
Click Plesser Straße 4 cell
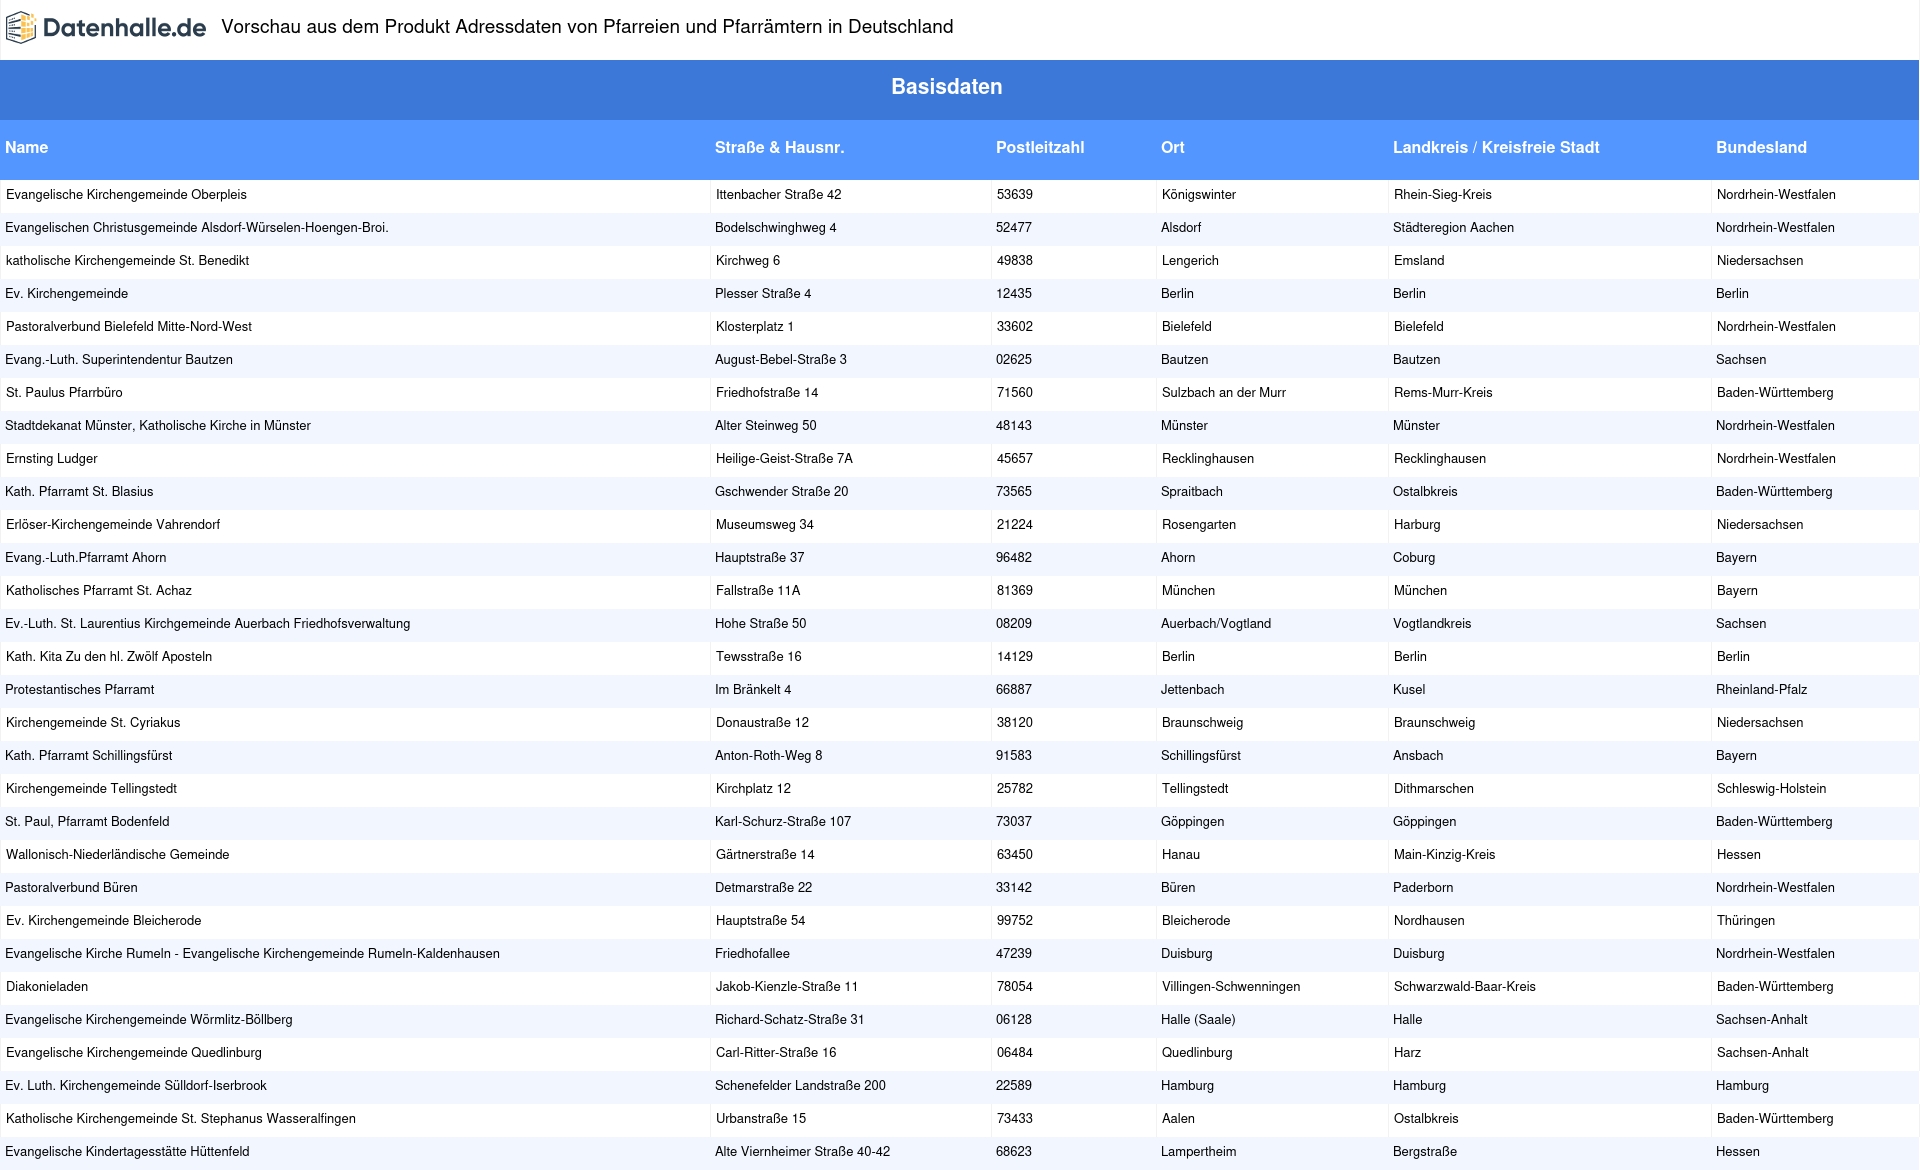pyautogui.click(x=763, y=294)
